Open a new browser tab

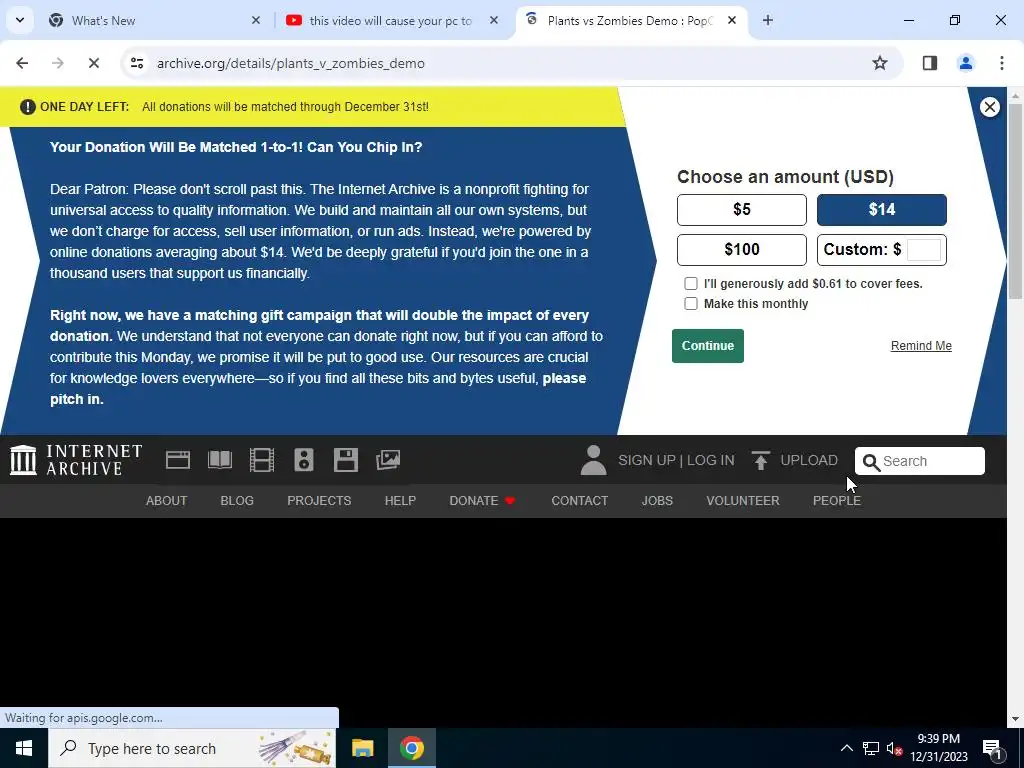pyautogui.click(x=768, y=20)
